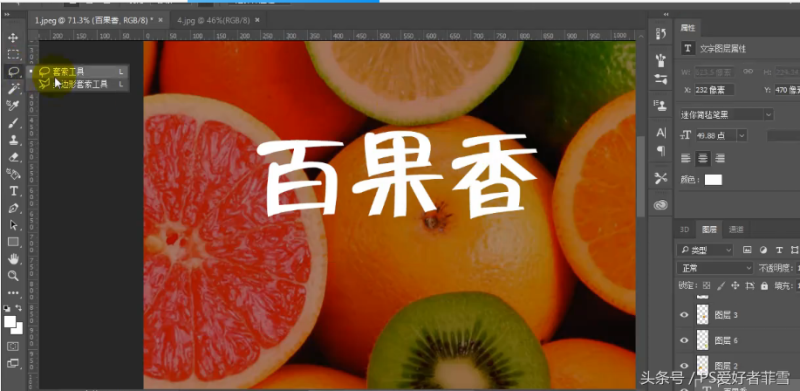
Task: Switch to the 4.jpg document tab
Action: [213, 20]
